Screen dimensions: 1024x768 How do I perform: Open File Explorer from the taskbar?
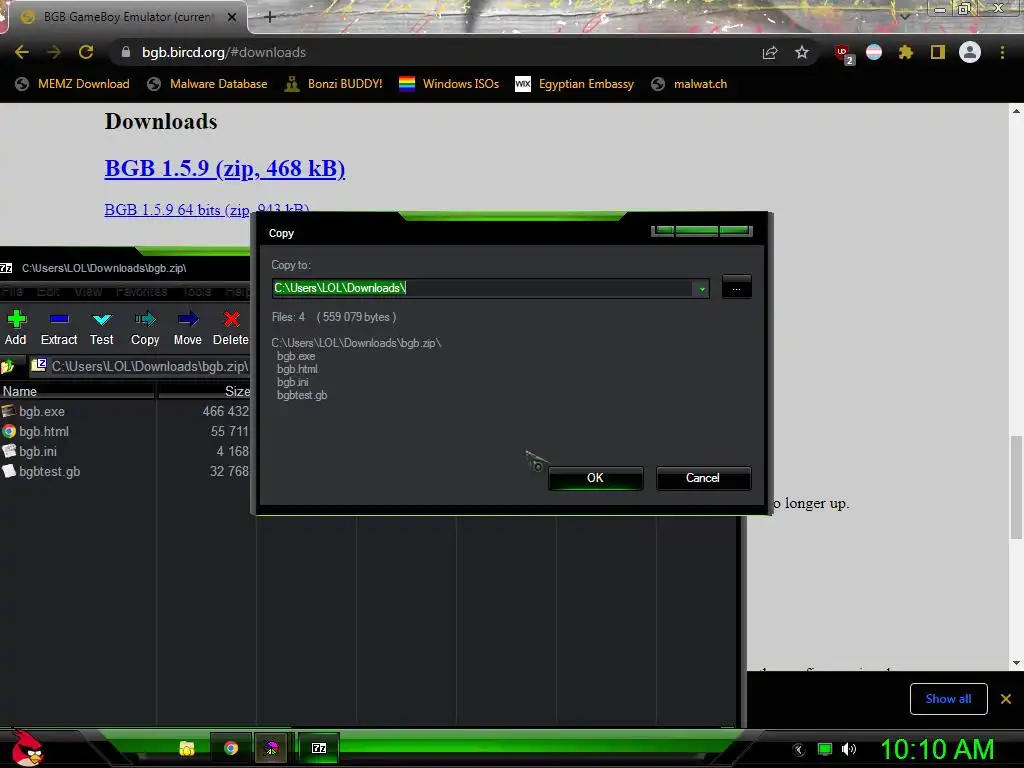pyautogui.click(x=187, y=748)
